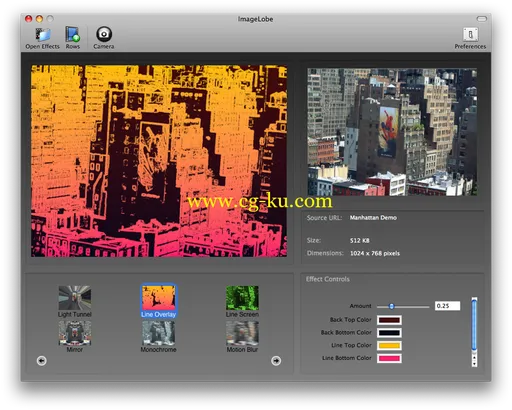Click the Effect Controls vertical scrollbar

coord(474,324)
